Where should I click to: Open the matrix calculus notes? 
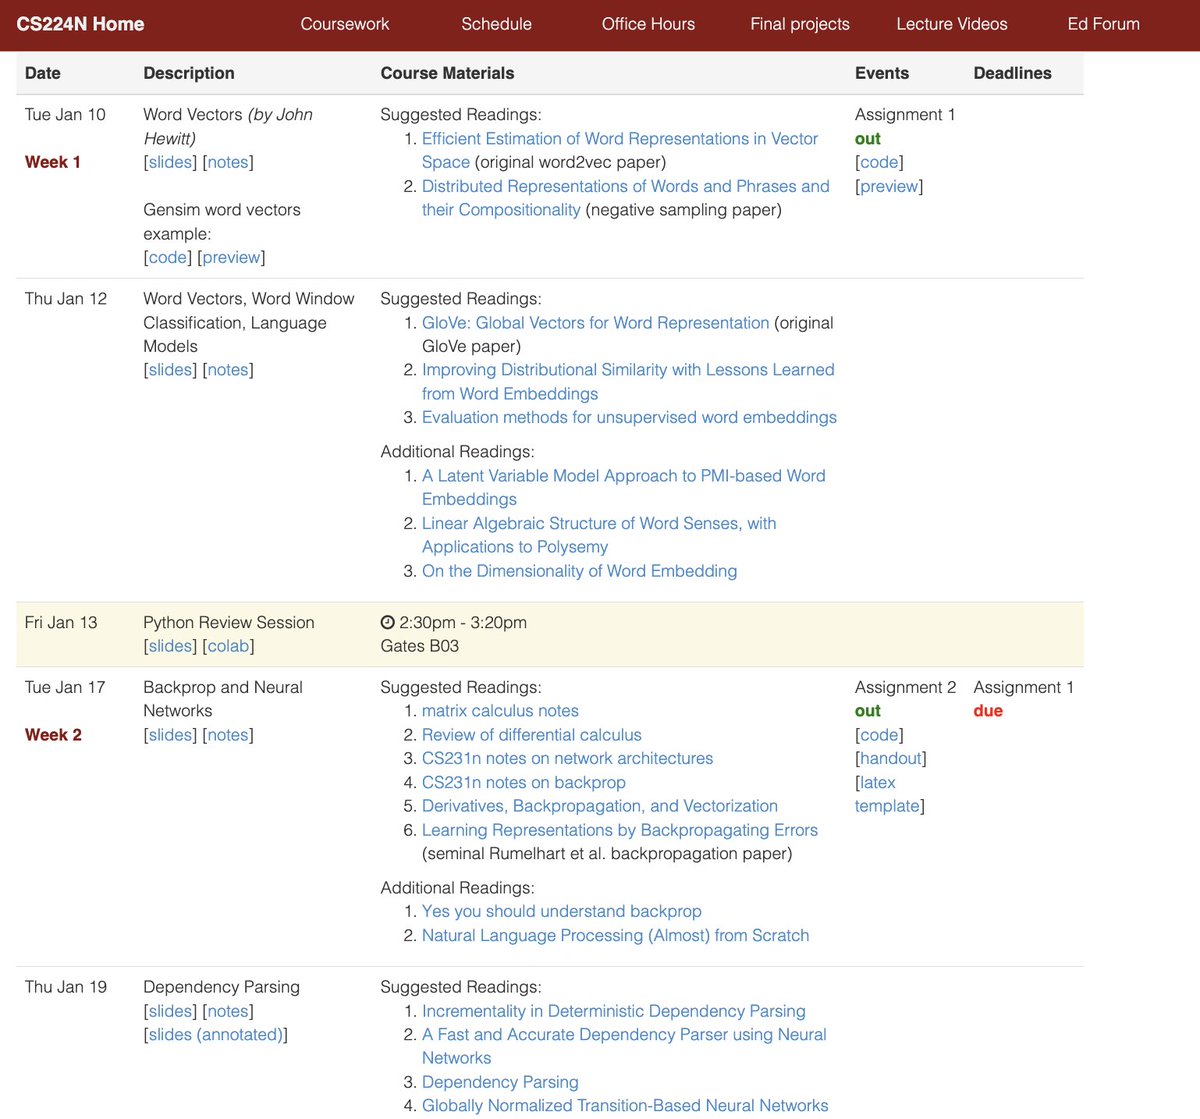500,710
